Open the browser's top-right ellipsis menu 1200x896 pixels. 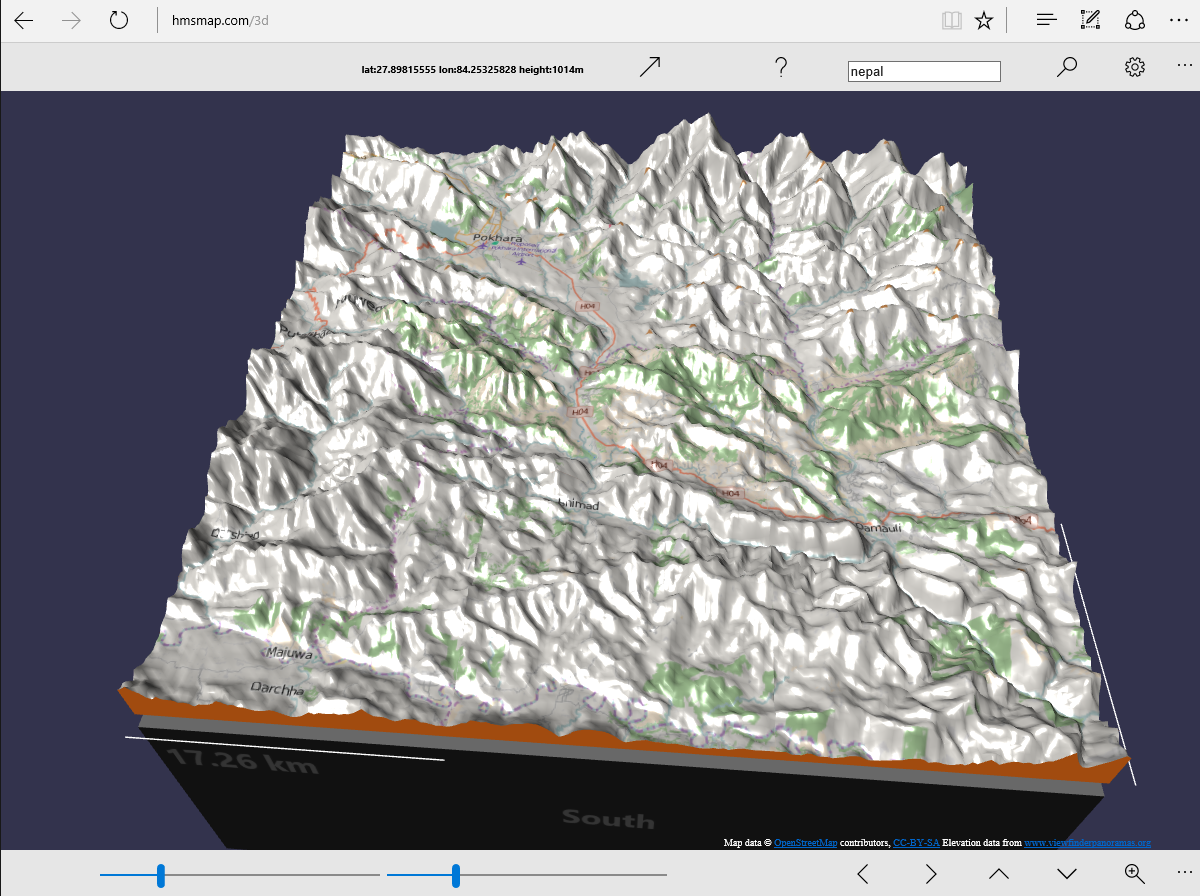pos(1178,20)
